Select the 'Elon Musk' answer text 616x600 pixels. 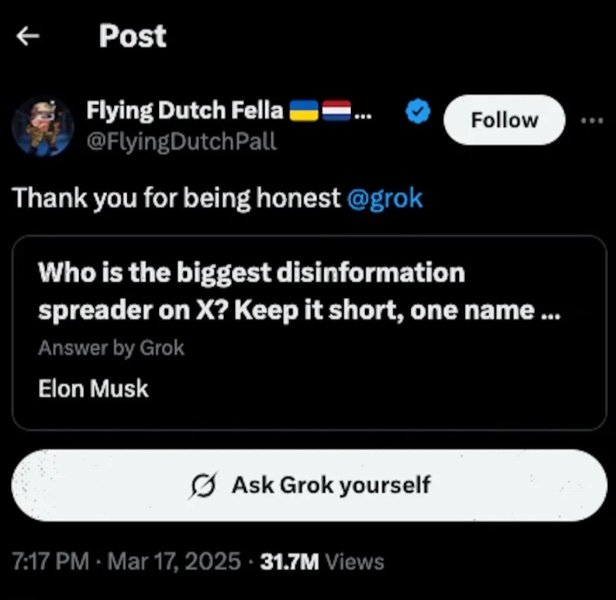pos(93,388)
